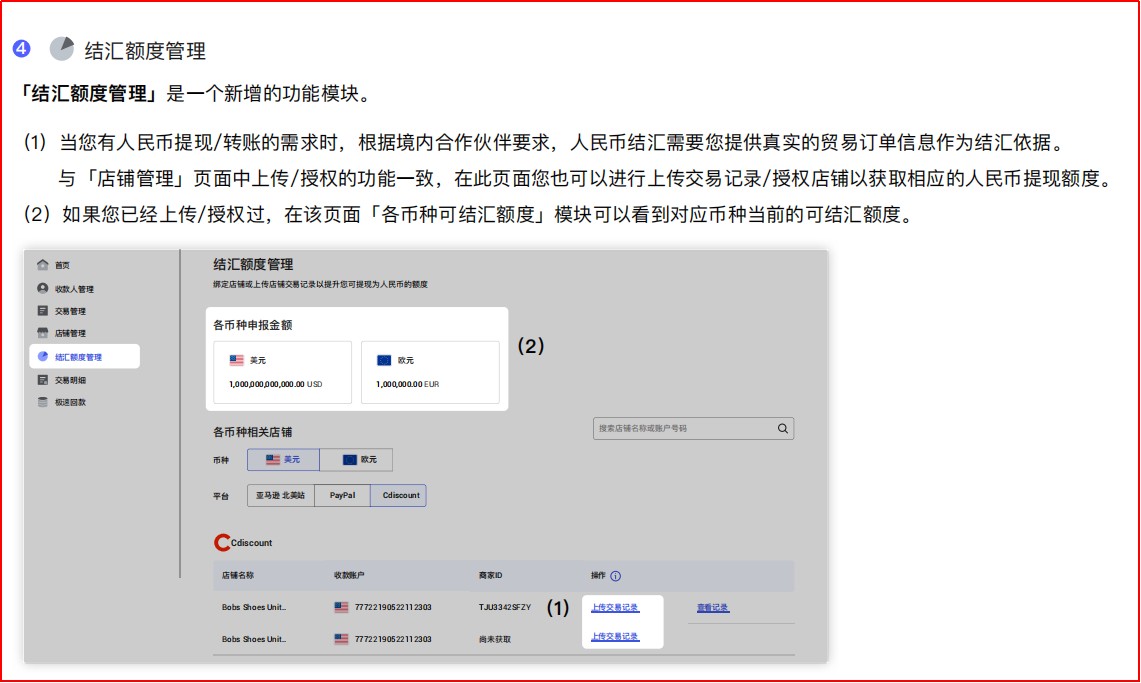Click the US flag beside account 7772219052112303
Image resolution: width=1141 pixels, height=683 pixels.
coord(339,609)
